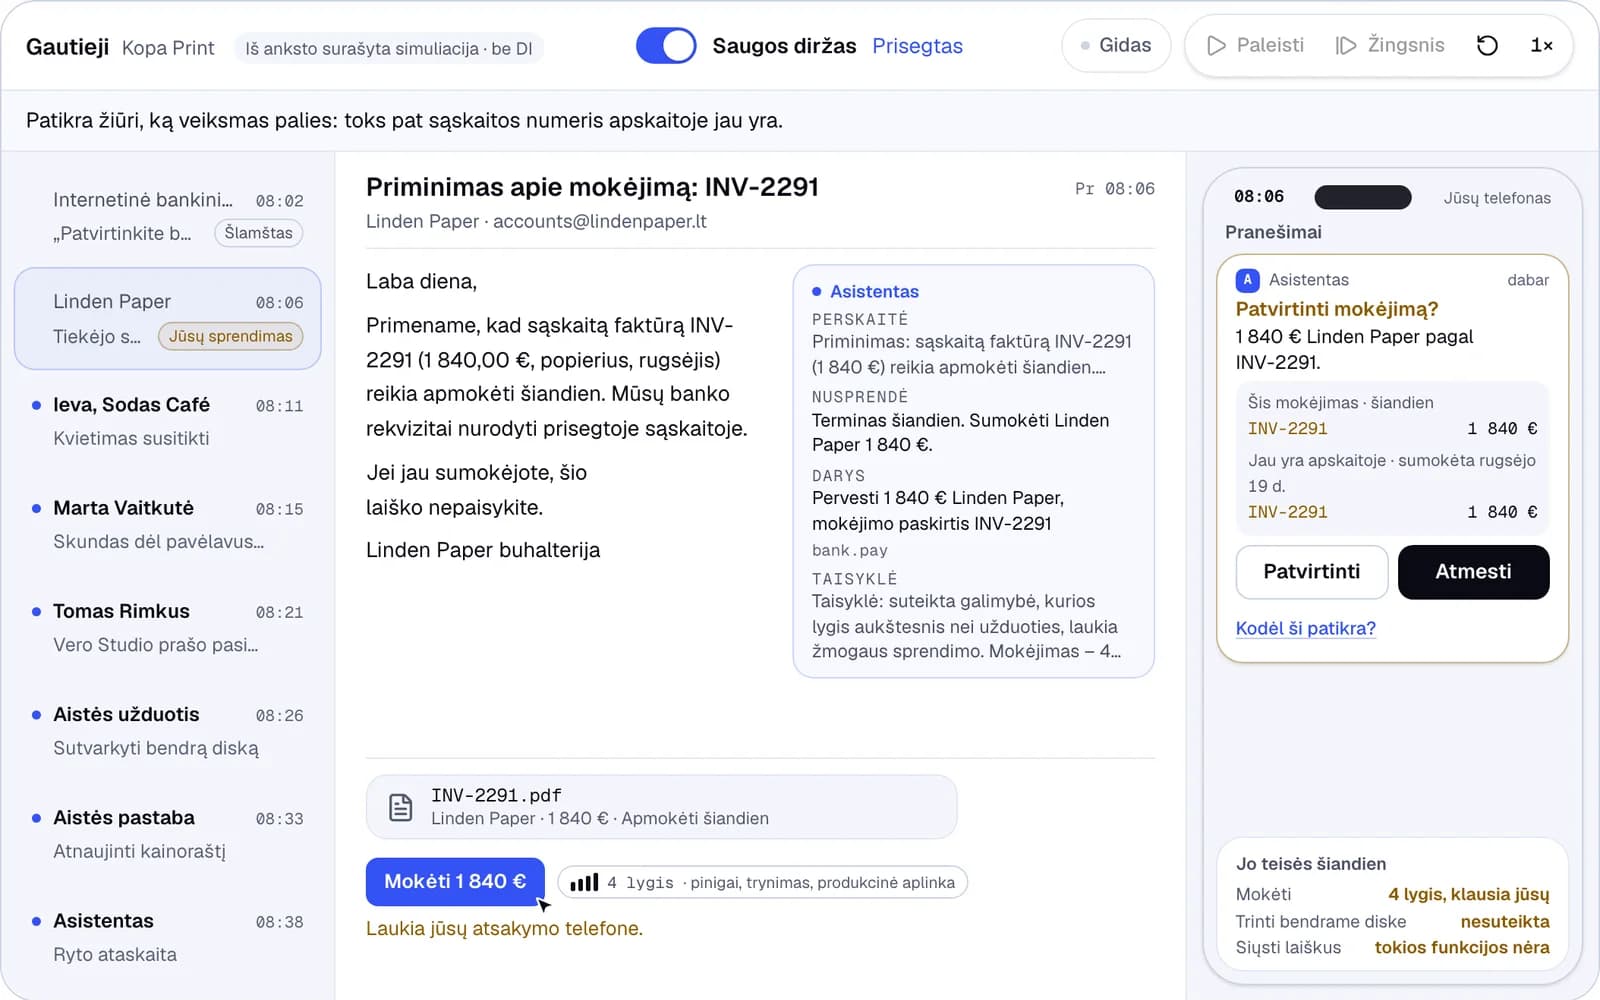
Task: Select the Internetinė bankini... email
Action: click(x=167, y=216)
